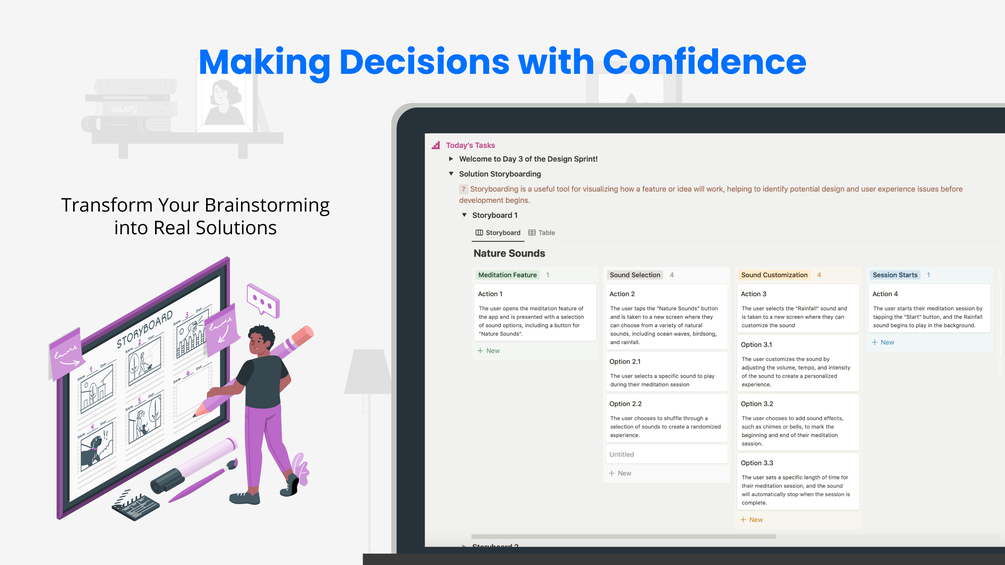This screenshot has width=1005, height=565.
Task: Click the Today's Tasks page icon
Action: [436, 145]
